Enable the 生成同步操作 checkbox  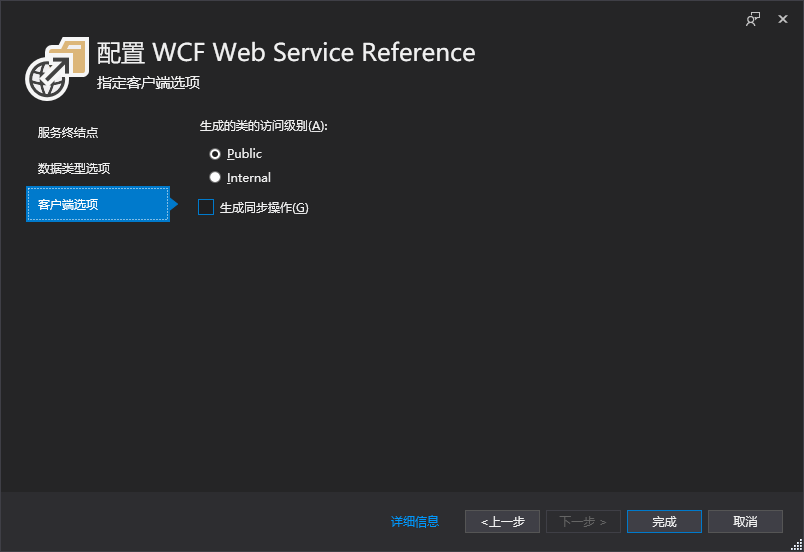(x=206, y=207)
